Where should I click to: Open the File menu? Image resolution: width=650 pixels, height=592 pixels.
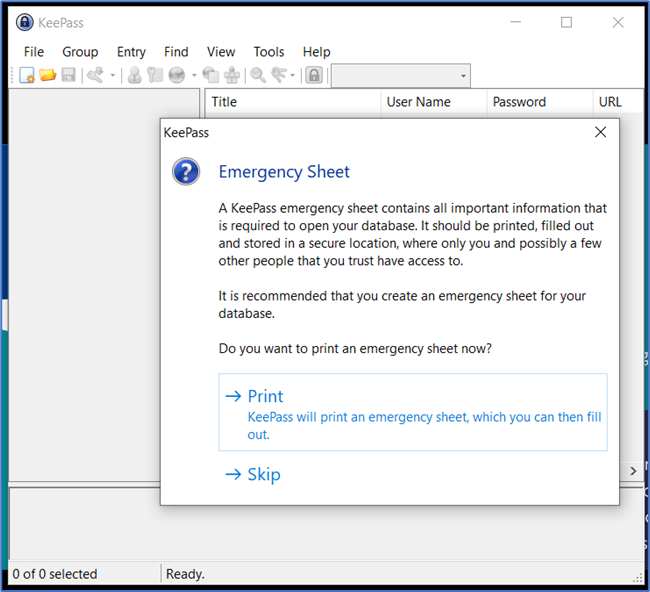click(34, 52)
